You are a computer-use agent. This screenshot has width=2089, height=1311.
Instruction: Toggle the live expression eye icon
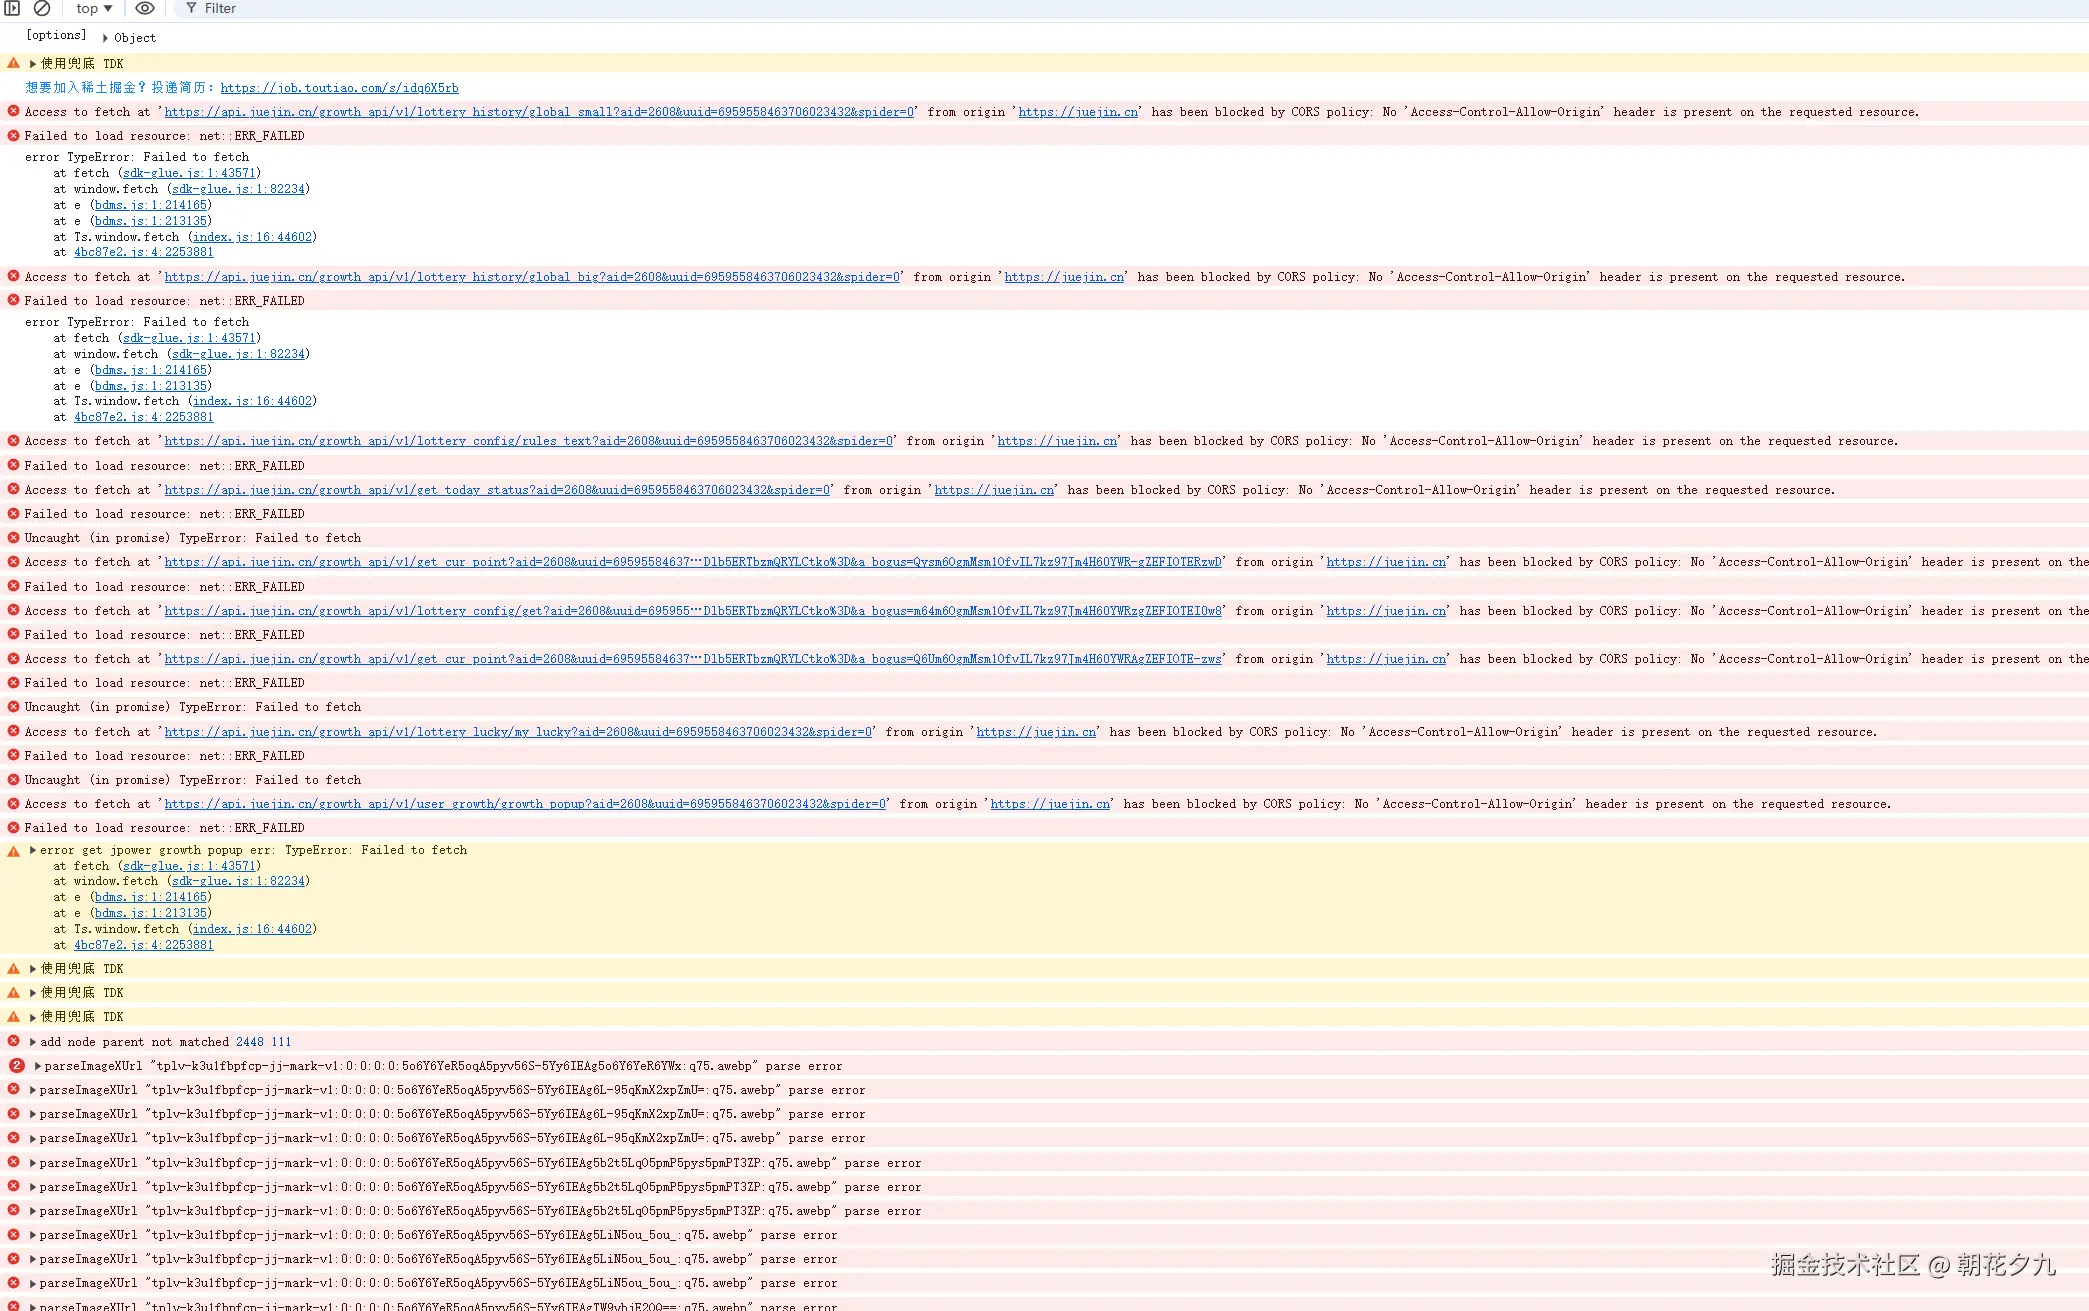145,8
